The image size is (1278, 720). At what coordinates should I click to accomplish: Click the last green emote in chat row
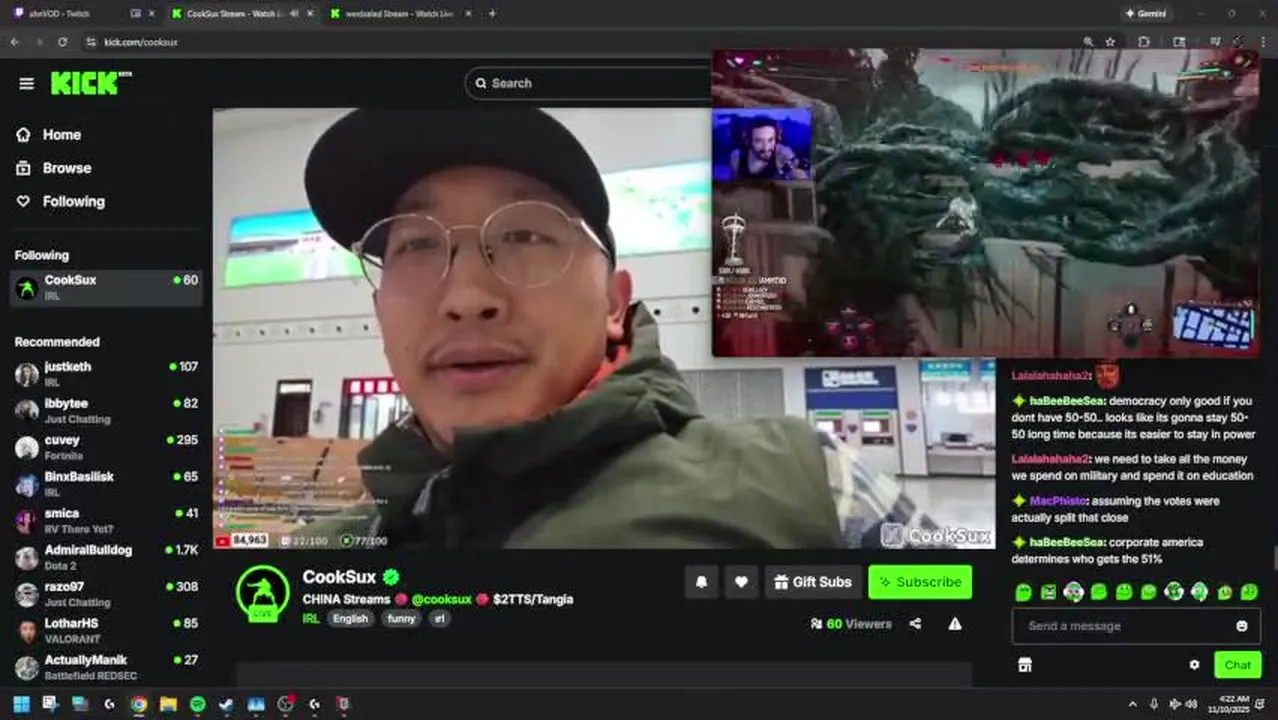[x=1249, y=592]
